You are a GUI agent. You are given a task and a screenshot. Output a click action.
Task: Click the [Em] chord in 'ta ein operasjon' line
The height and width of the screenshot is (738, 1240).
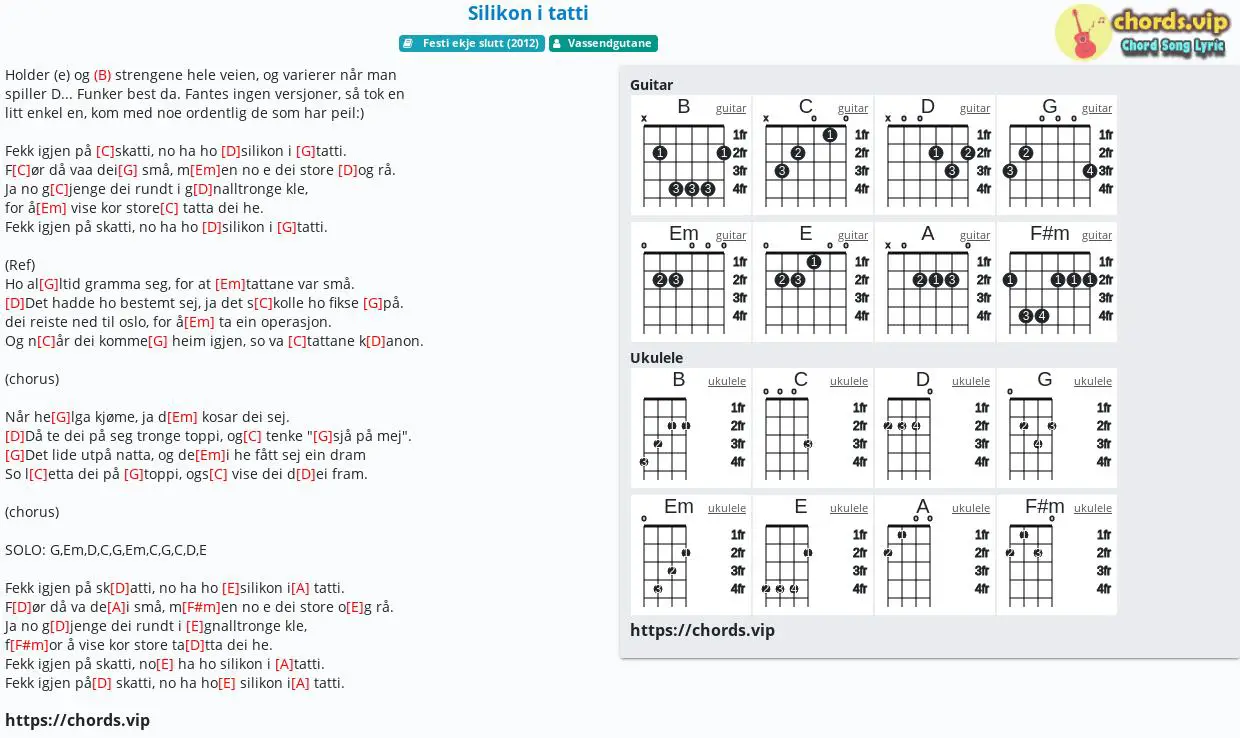click(x=199, y=322)
